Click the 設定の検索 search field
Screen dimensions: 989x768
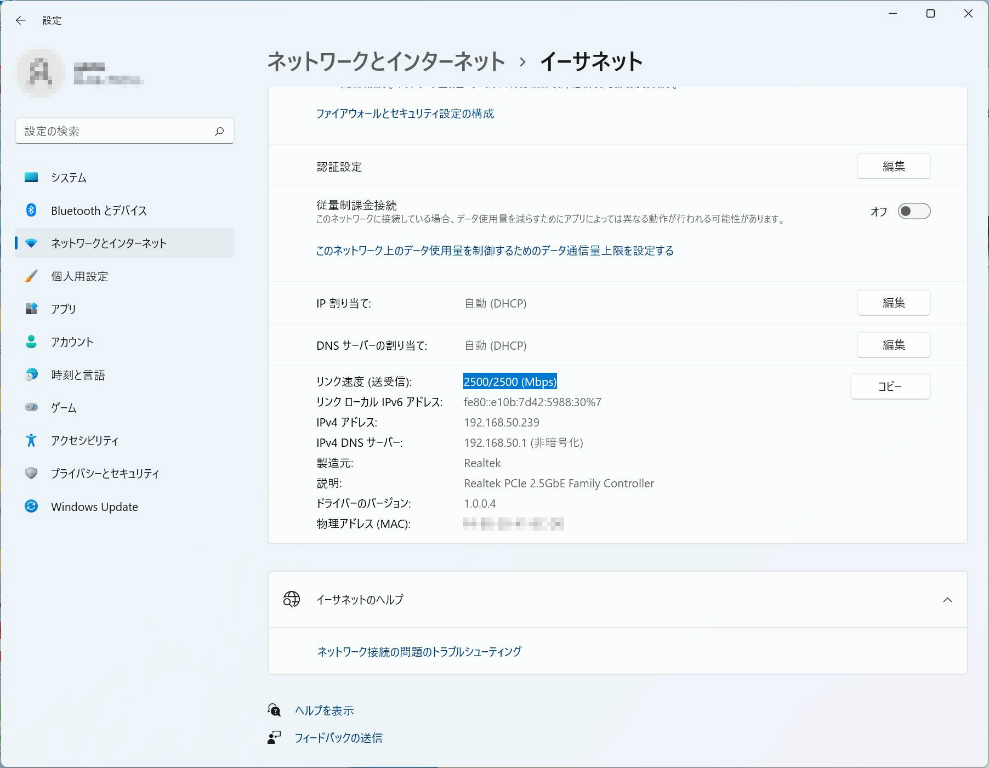click(115, 131)
